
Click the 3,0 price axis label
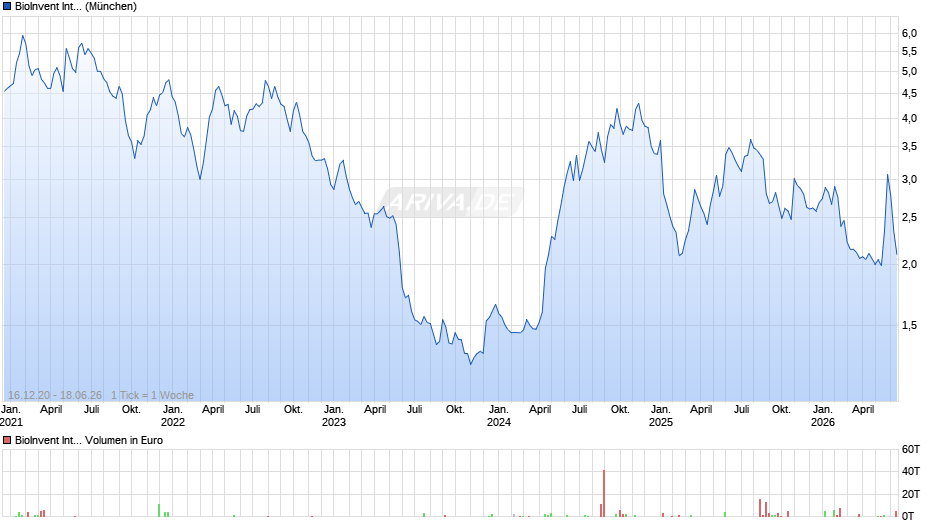(x=909, y=180)
